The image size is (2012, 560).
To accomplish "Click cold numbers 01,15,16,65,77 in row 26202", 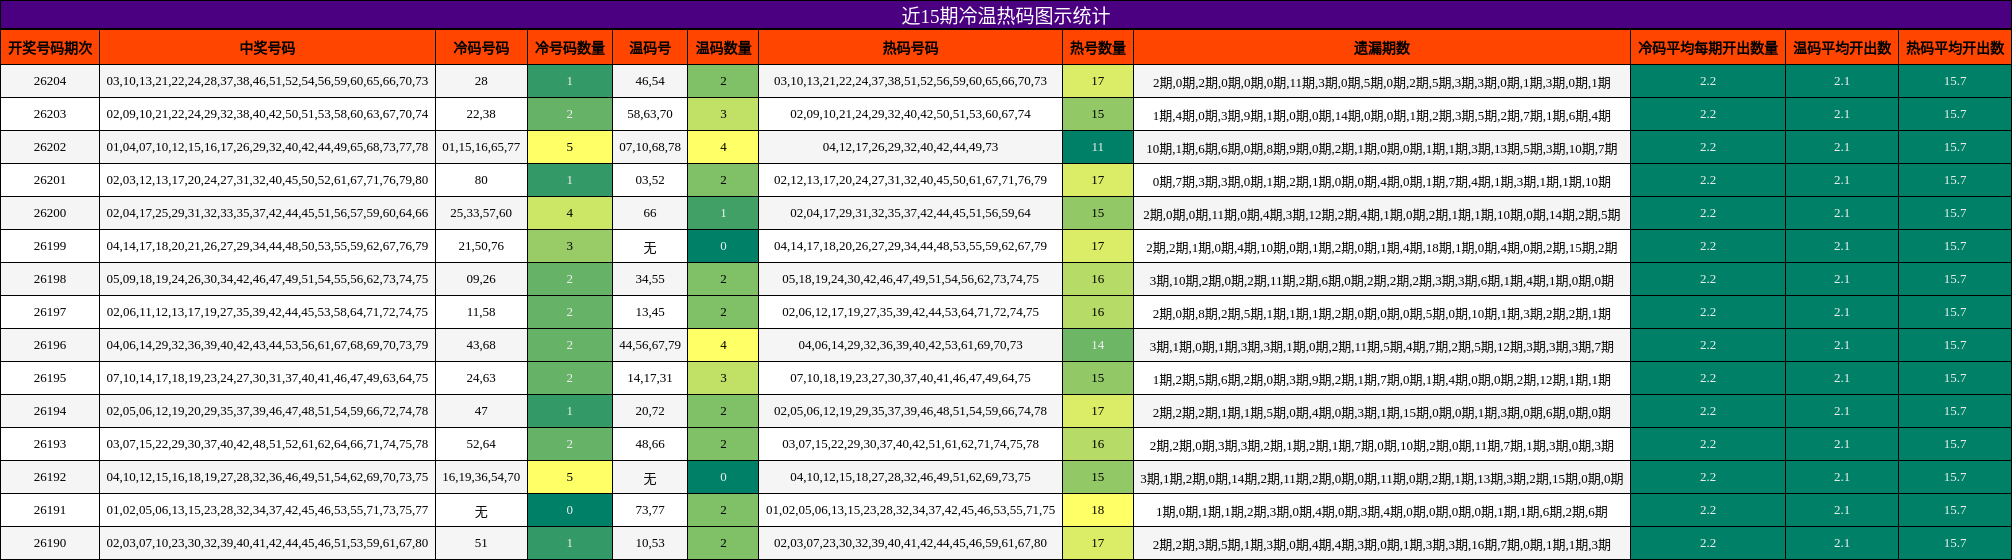I will pos(481,147).
